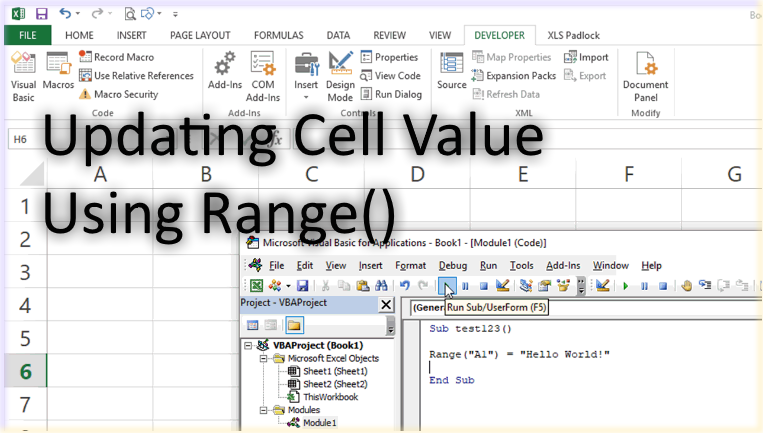Switch to the REVIEW tab

(389, 35)
